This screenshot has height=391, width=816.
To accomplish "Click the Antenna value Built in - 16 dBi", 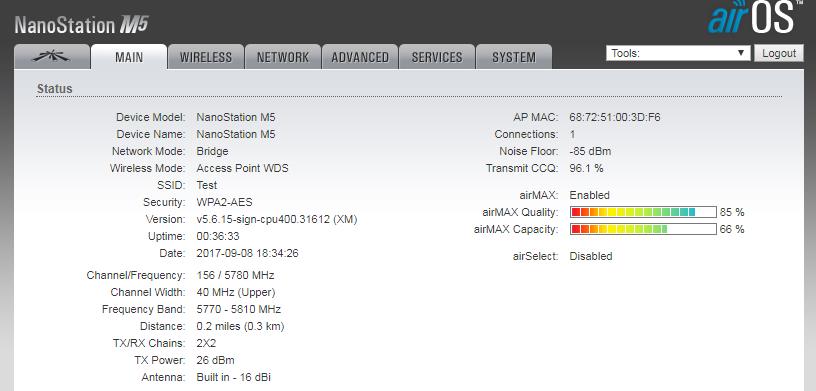I will point(234,377).
